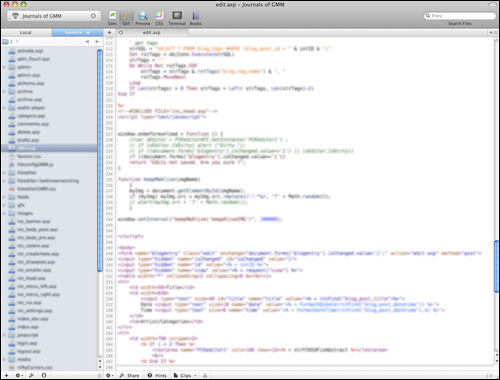This screenshot has height=380, width=500.
Task: Close the edit.asp tab with its circle
Action: [x=121, y=32]
